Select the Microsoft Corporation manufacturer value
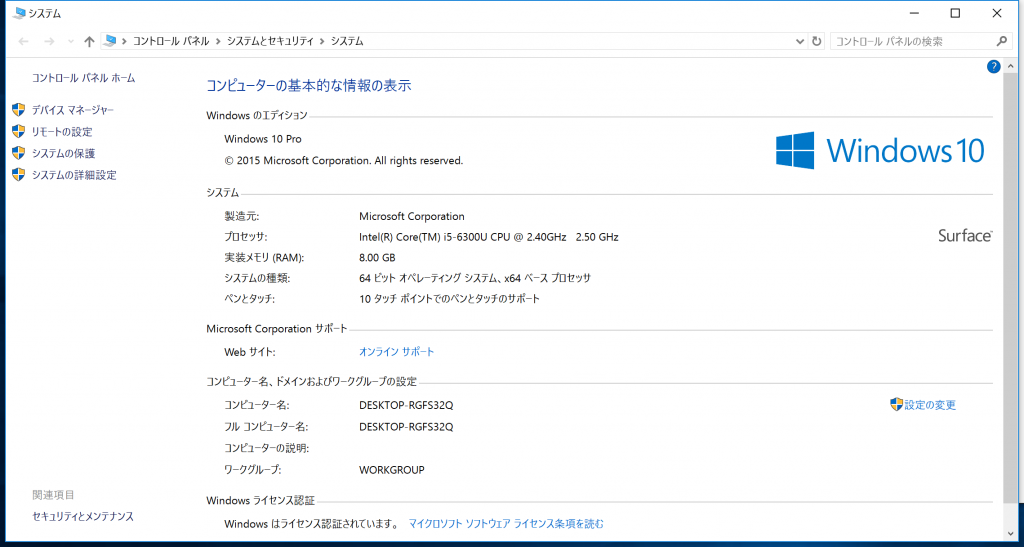Viewport: 1024px width, 547px height. pos(411,216)
